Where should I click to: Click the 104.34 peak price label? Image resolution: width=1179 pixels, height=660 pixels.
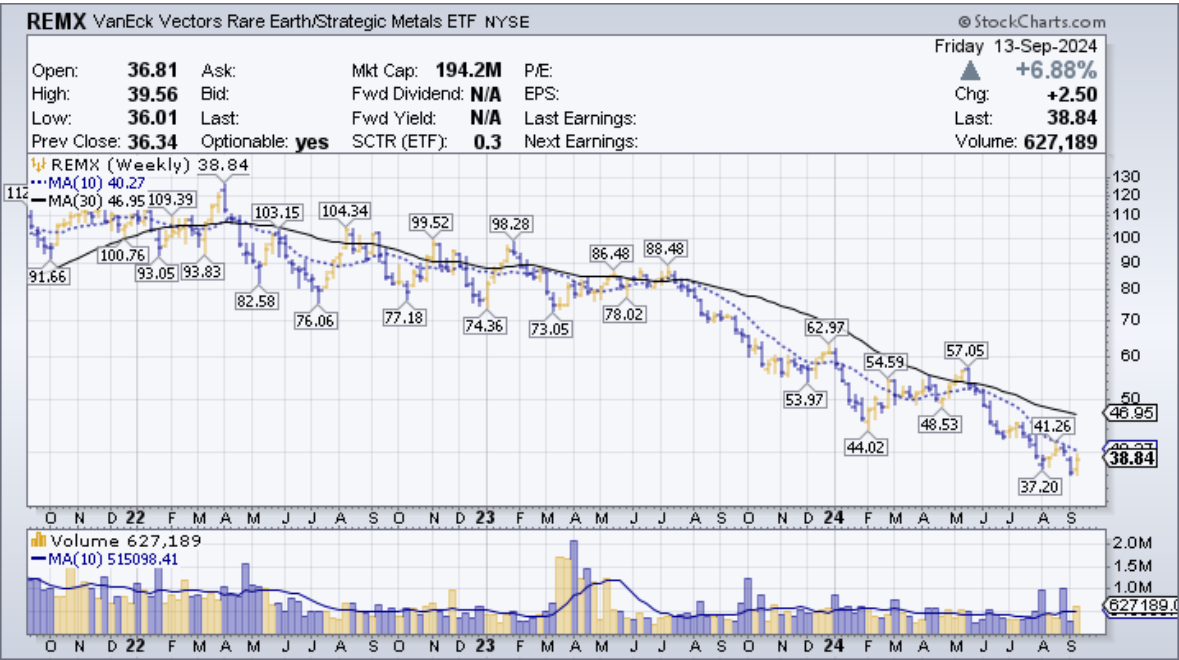coord(344,211)
